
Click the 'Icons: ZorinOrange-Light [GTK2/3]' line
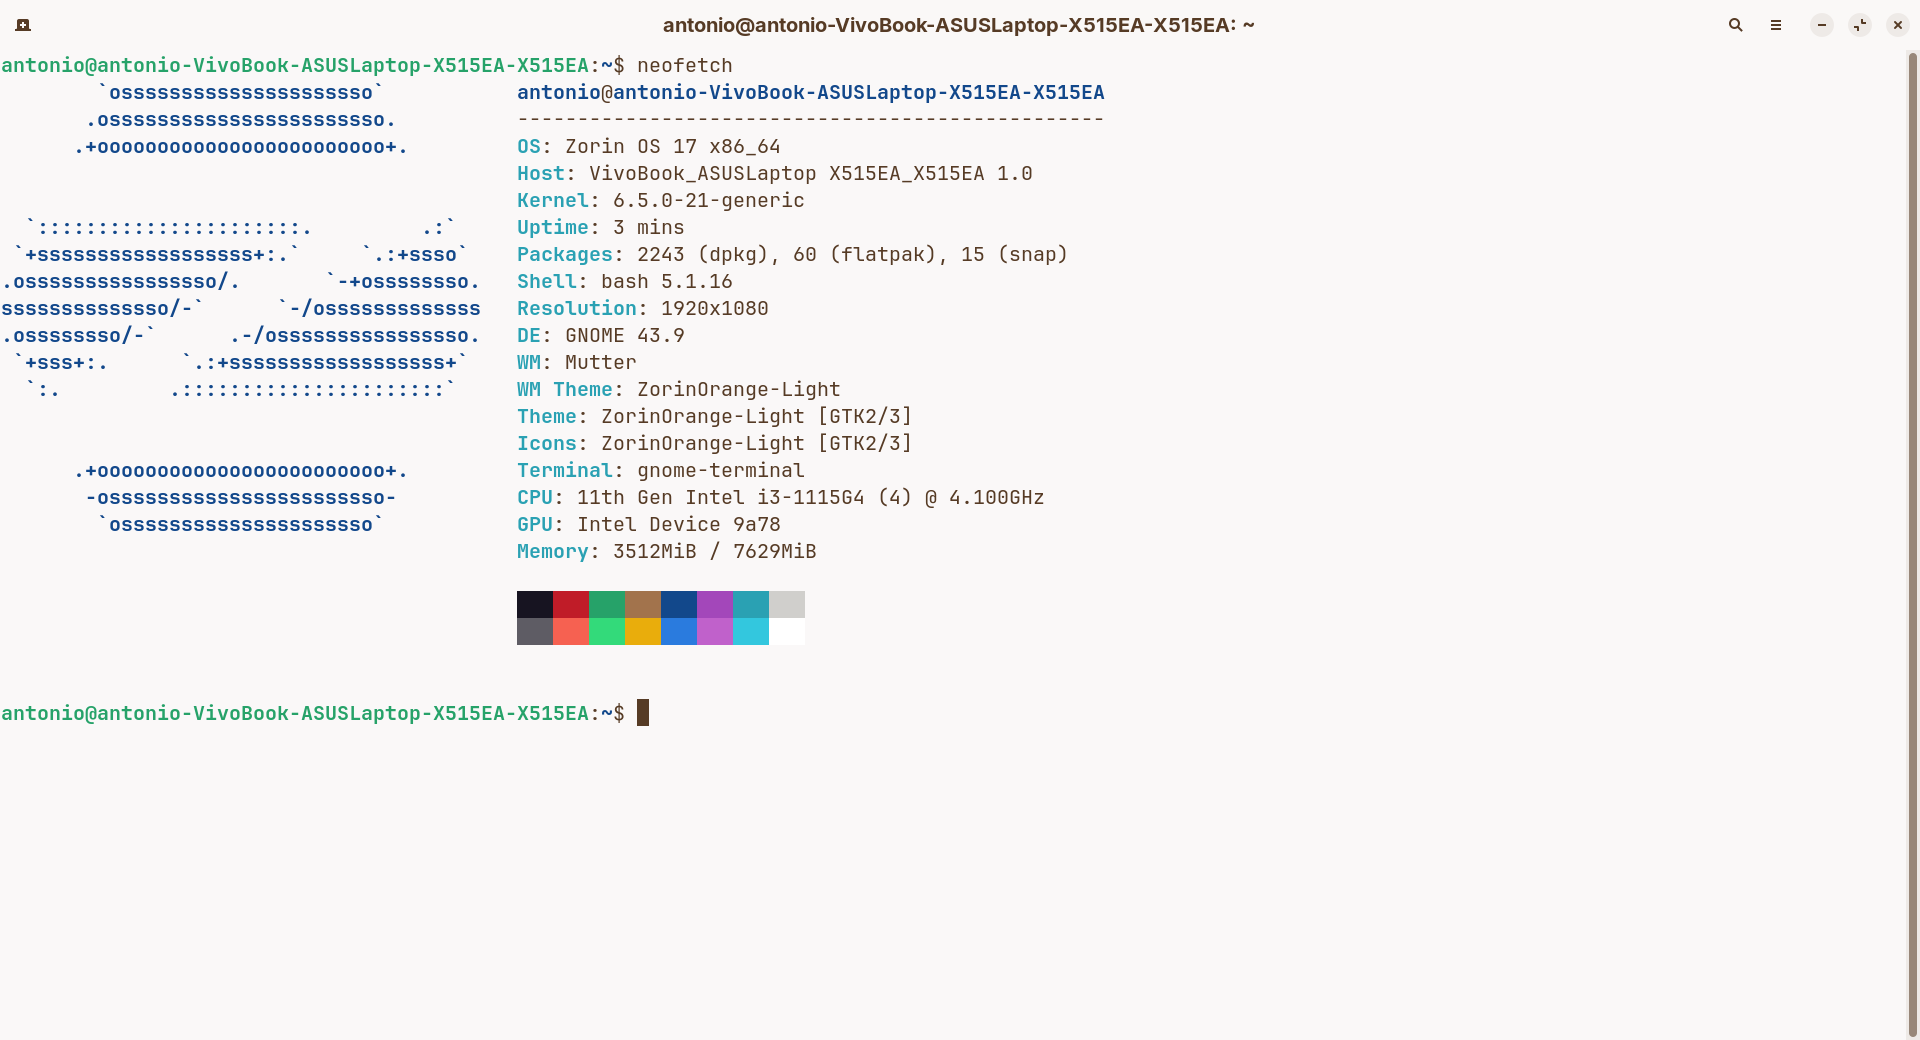[715, 443]
